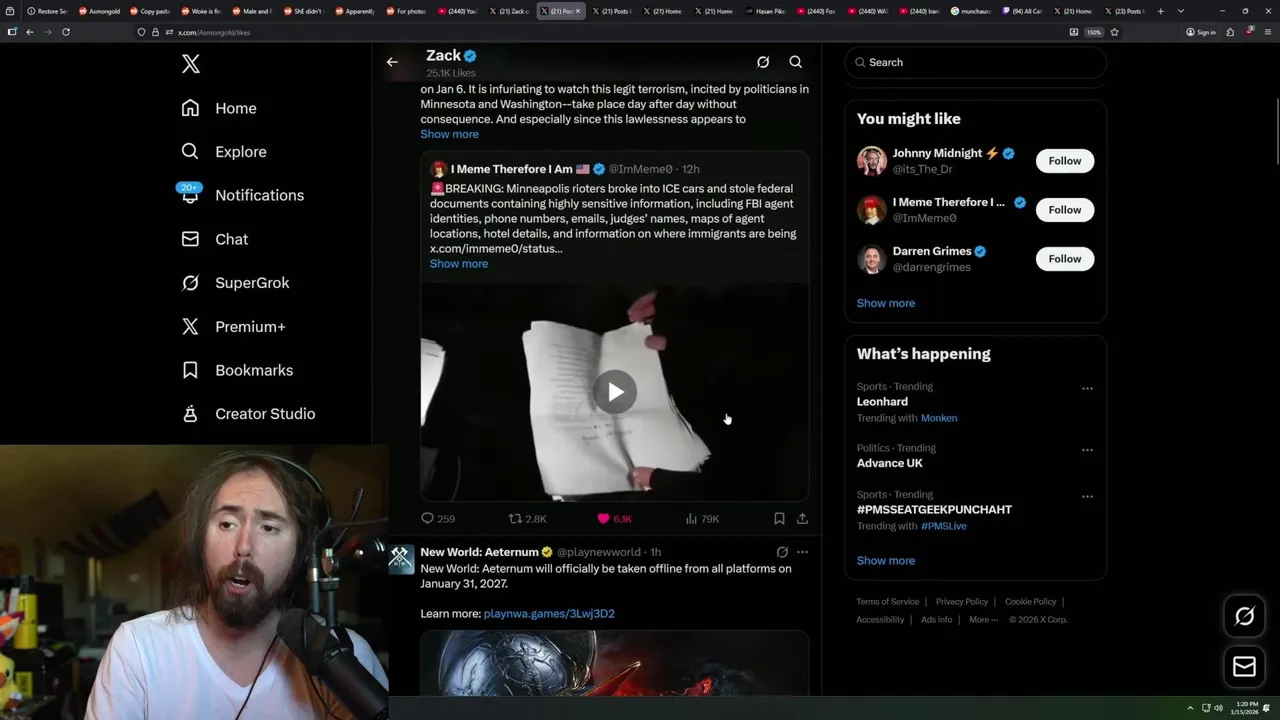1280x720 pixels.
Task: Open the #PMSLive trending link
Action: (x=944, y=526)
